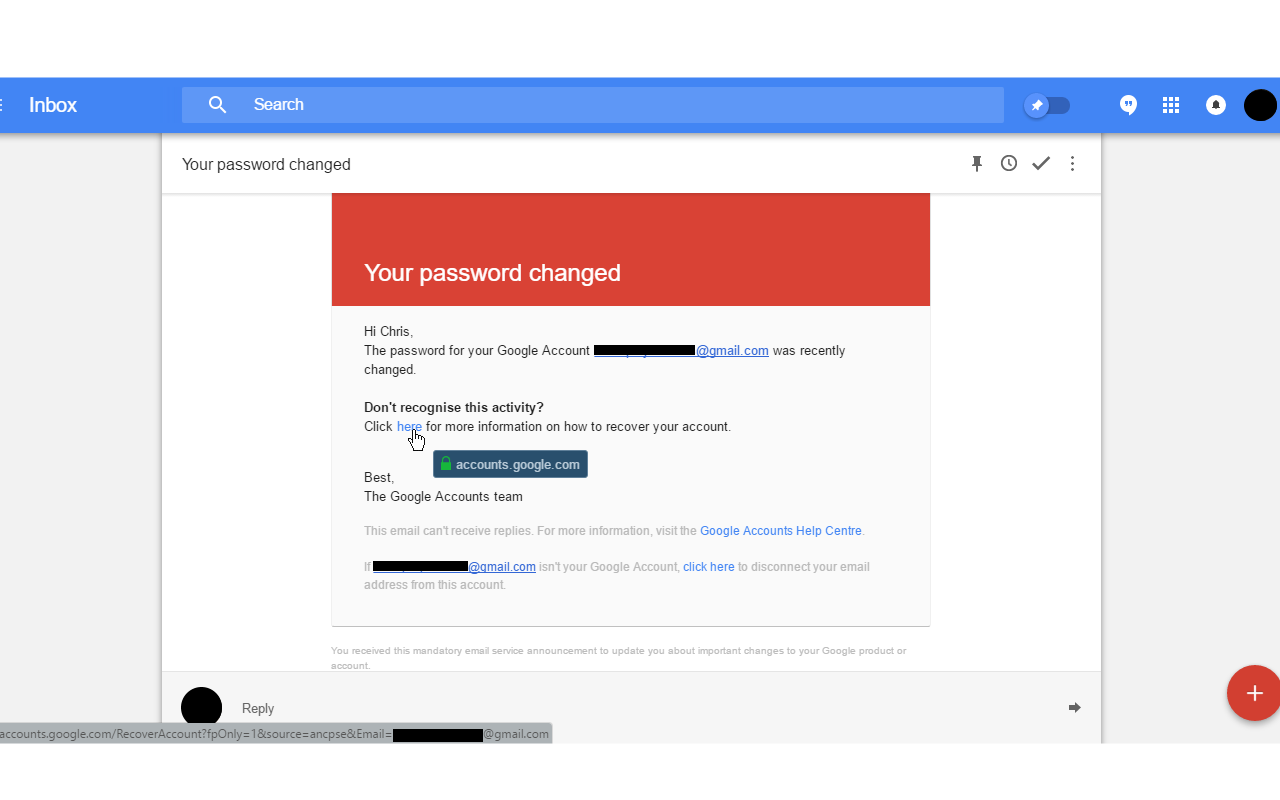Click the "click here" disconnect link

pos(708,567)
